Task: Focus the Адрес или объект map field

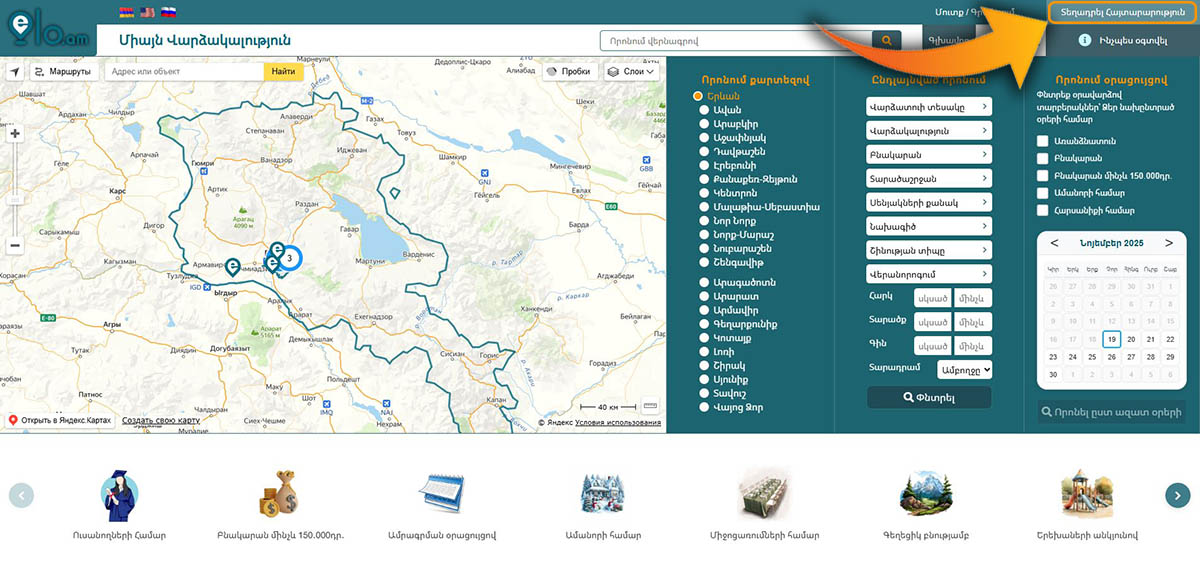Action: click(184, 72)
